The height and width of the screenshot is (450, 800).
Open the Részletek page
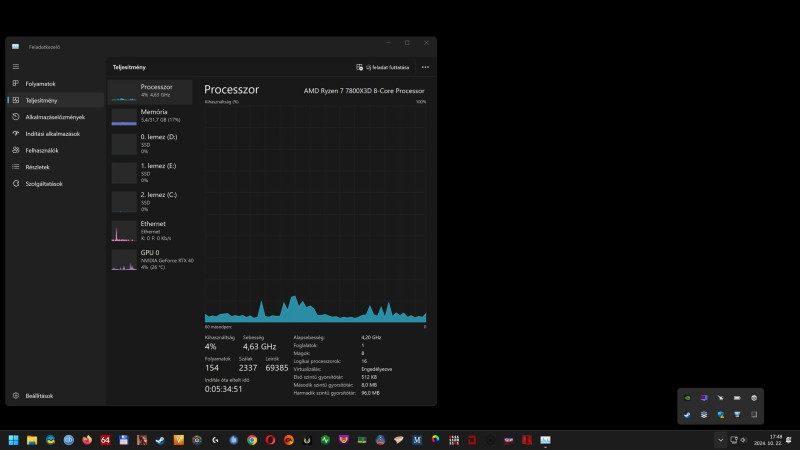click(56, 167)
